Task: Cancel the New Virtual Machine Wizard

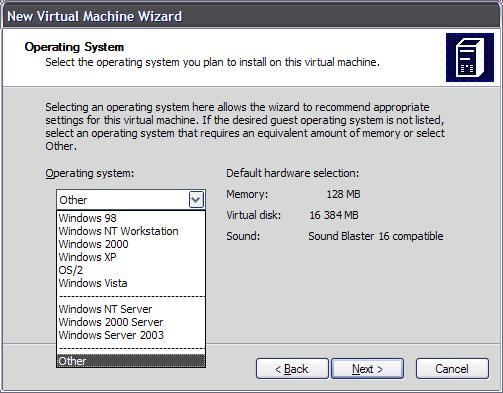Action: point(452,369)
